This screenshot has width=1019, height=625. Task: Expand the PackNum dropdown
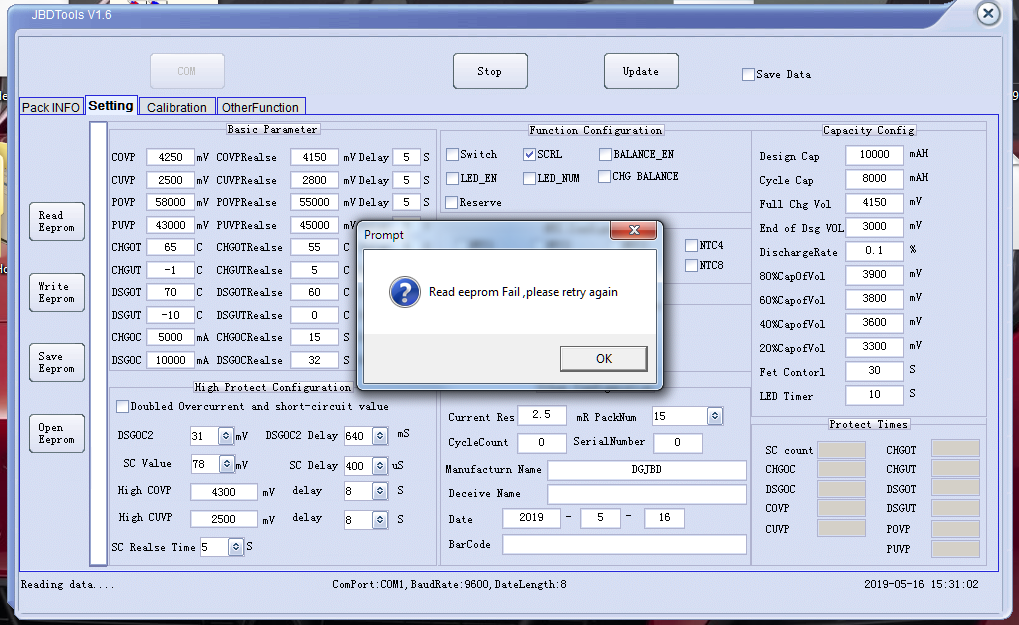[714, 416]
